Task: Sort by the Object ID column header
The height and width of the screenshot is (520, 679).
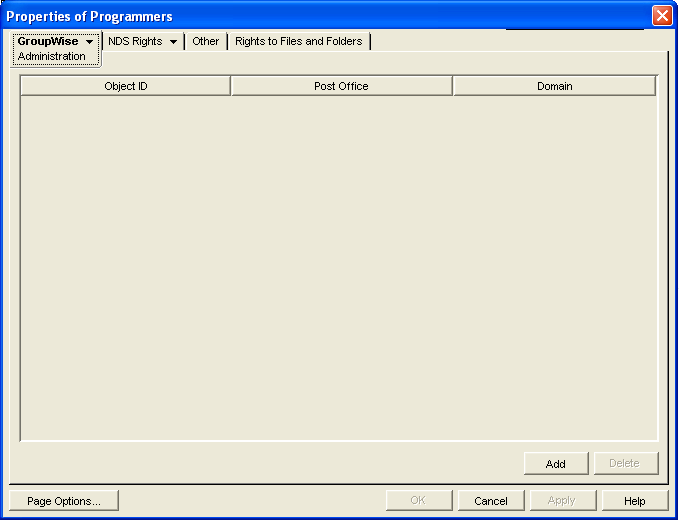Action: click(126, 86)
